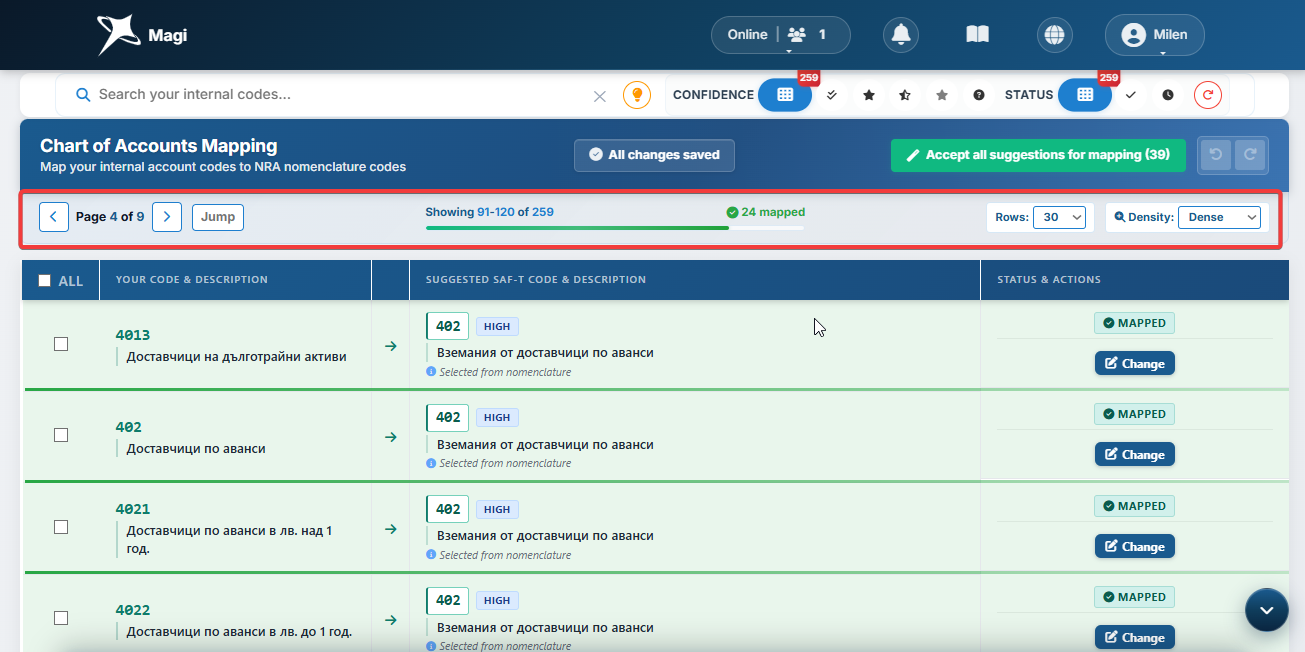
Task: Click Change button for account 4013
Action: tap(1135, 363)
